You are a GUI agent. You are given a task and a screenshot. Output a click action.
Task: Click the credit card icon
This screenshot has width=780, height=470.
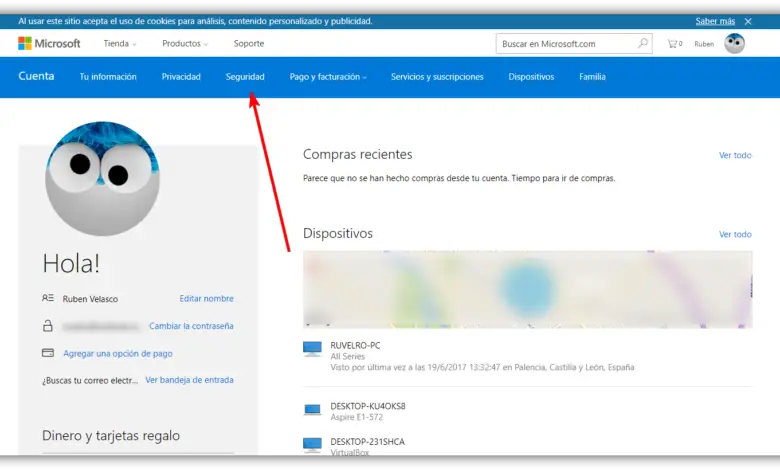click(x=48, y=353)
